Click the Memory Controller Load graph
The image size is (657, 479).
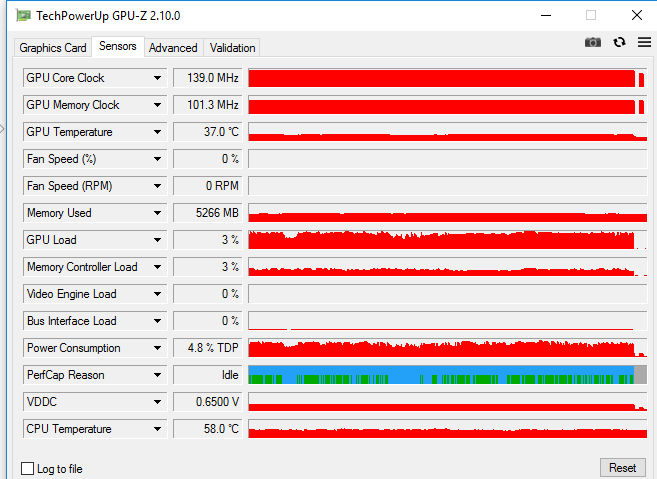coord(447,267)
